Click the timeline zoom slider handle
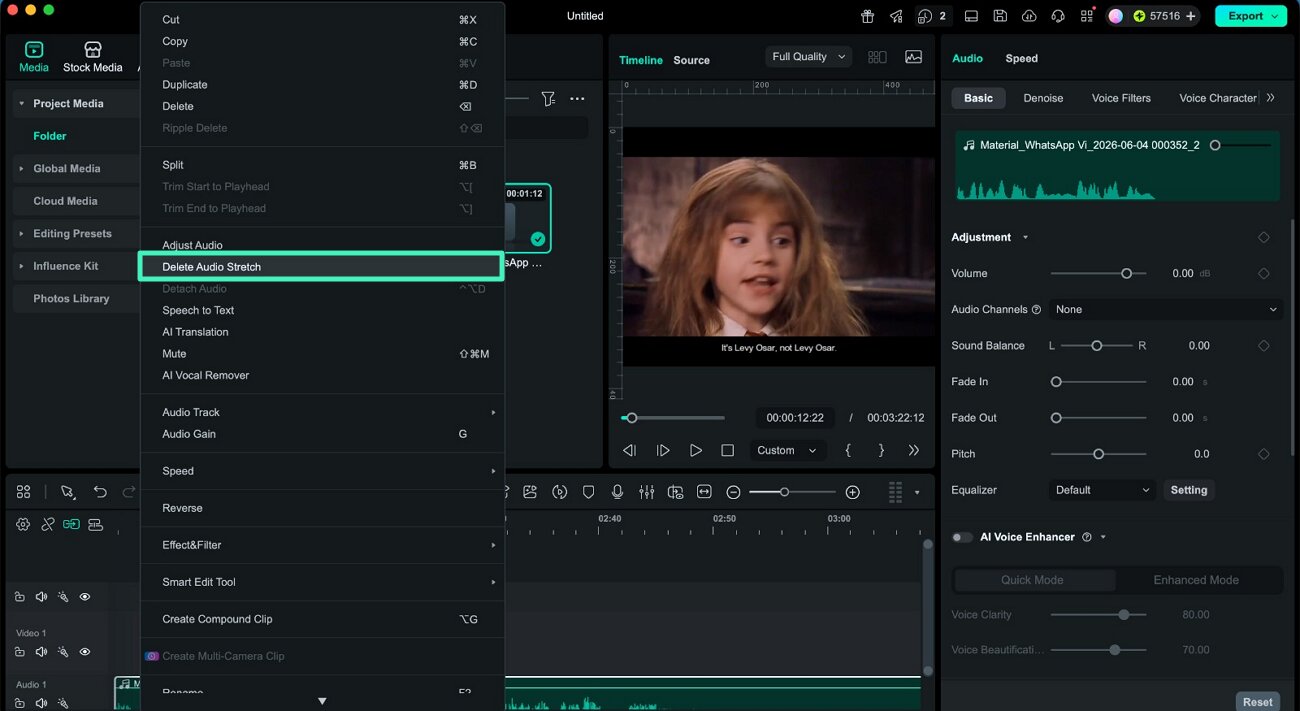 785,492
